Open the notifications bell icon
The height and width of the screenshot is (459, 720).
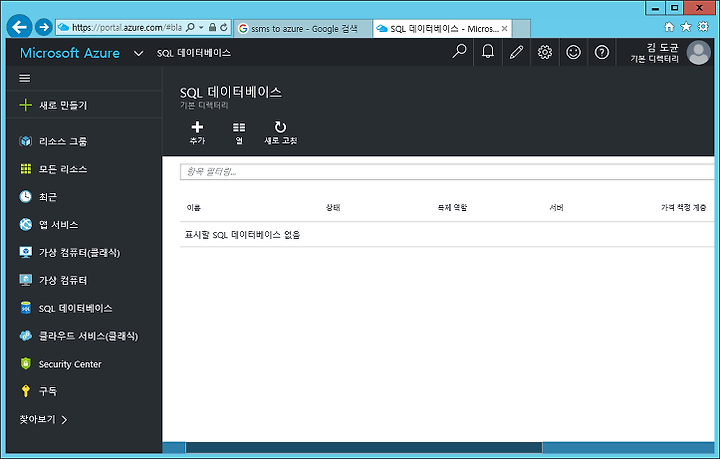pyautogui.click(x=488, y=51)
